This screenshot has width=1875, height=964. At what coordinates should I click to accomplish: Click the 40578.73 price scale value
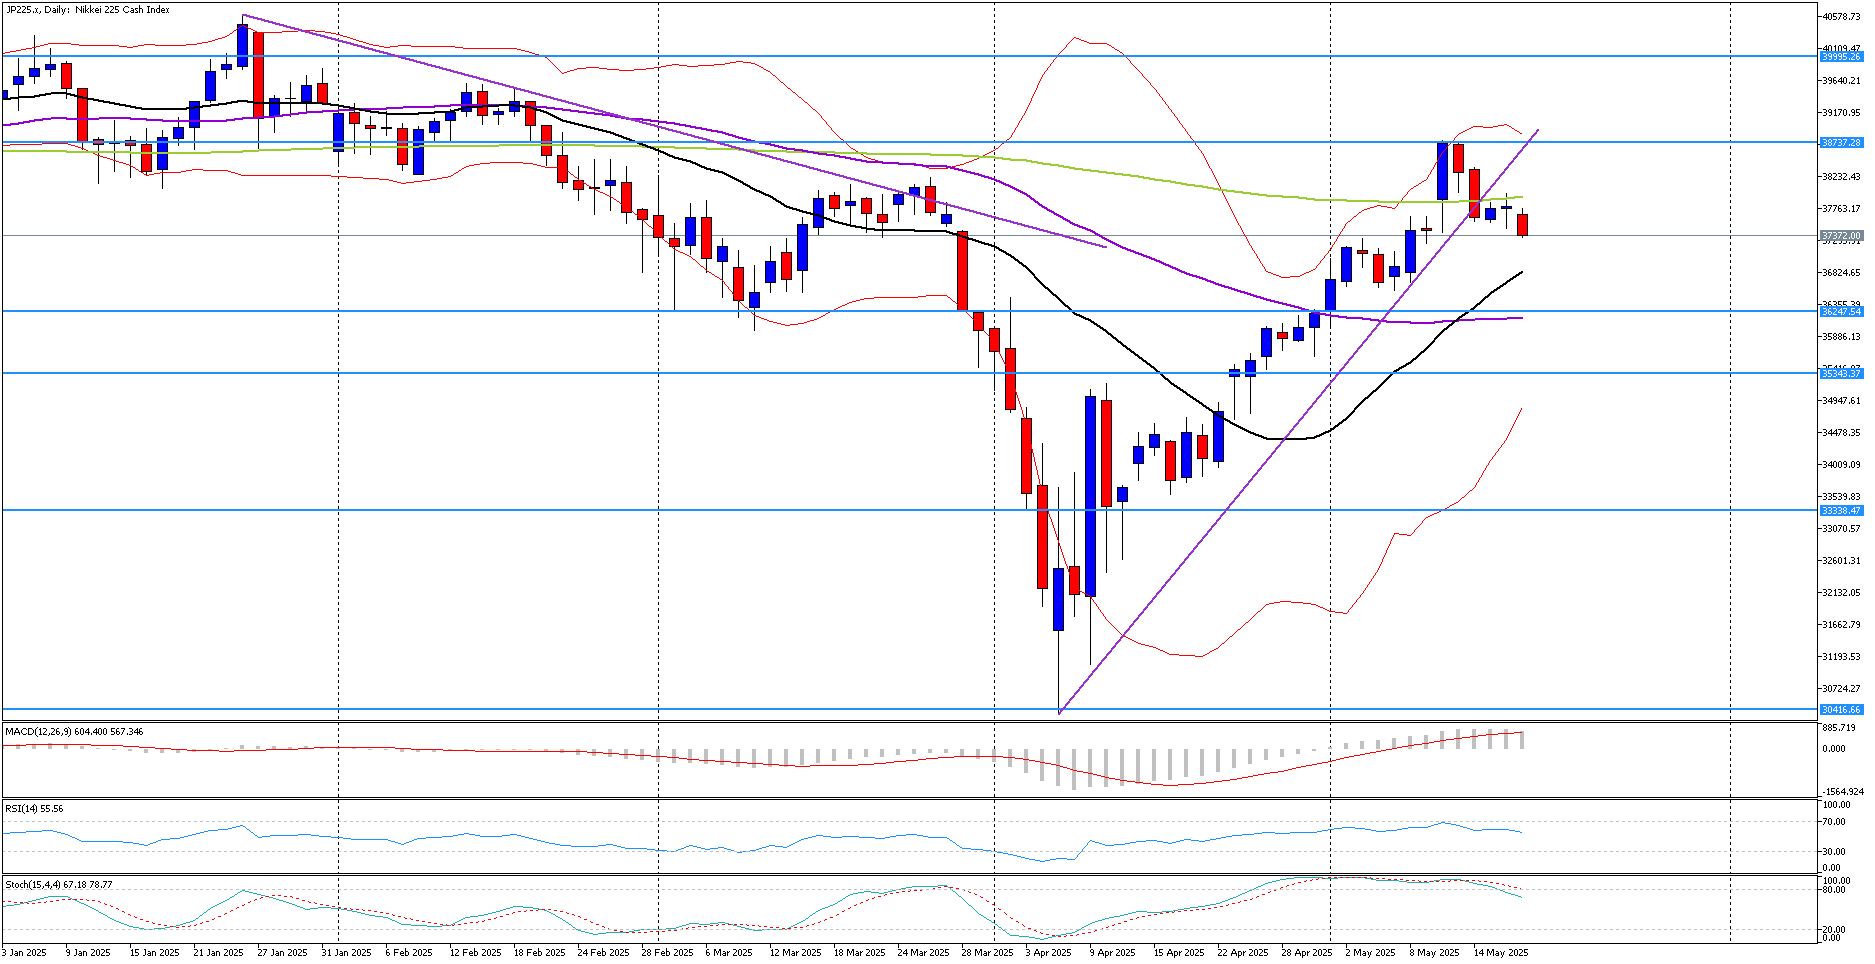pyautogui.click(x=1841, y=17)
